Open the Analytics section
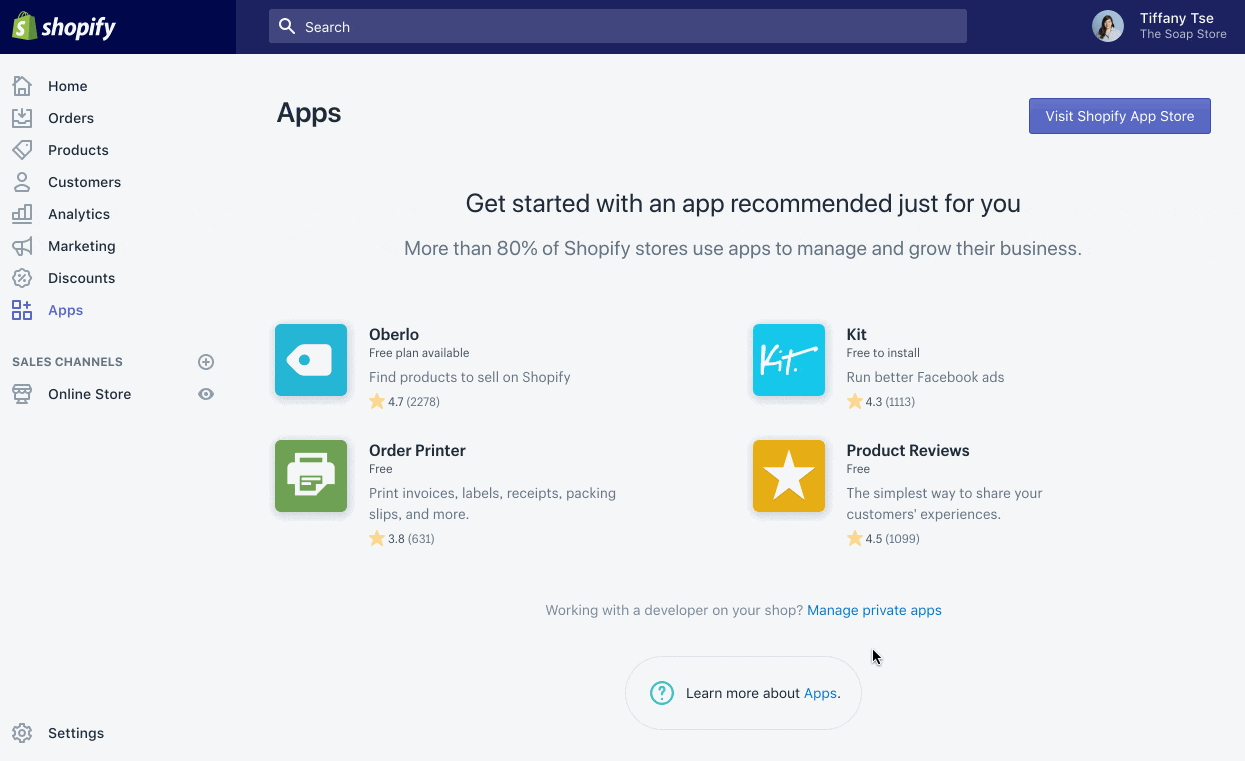 coord(79,214)
